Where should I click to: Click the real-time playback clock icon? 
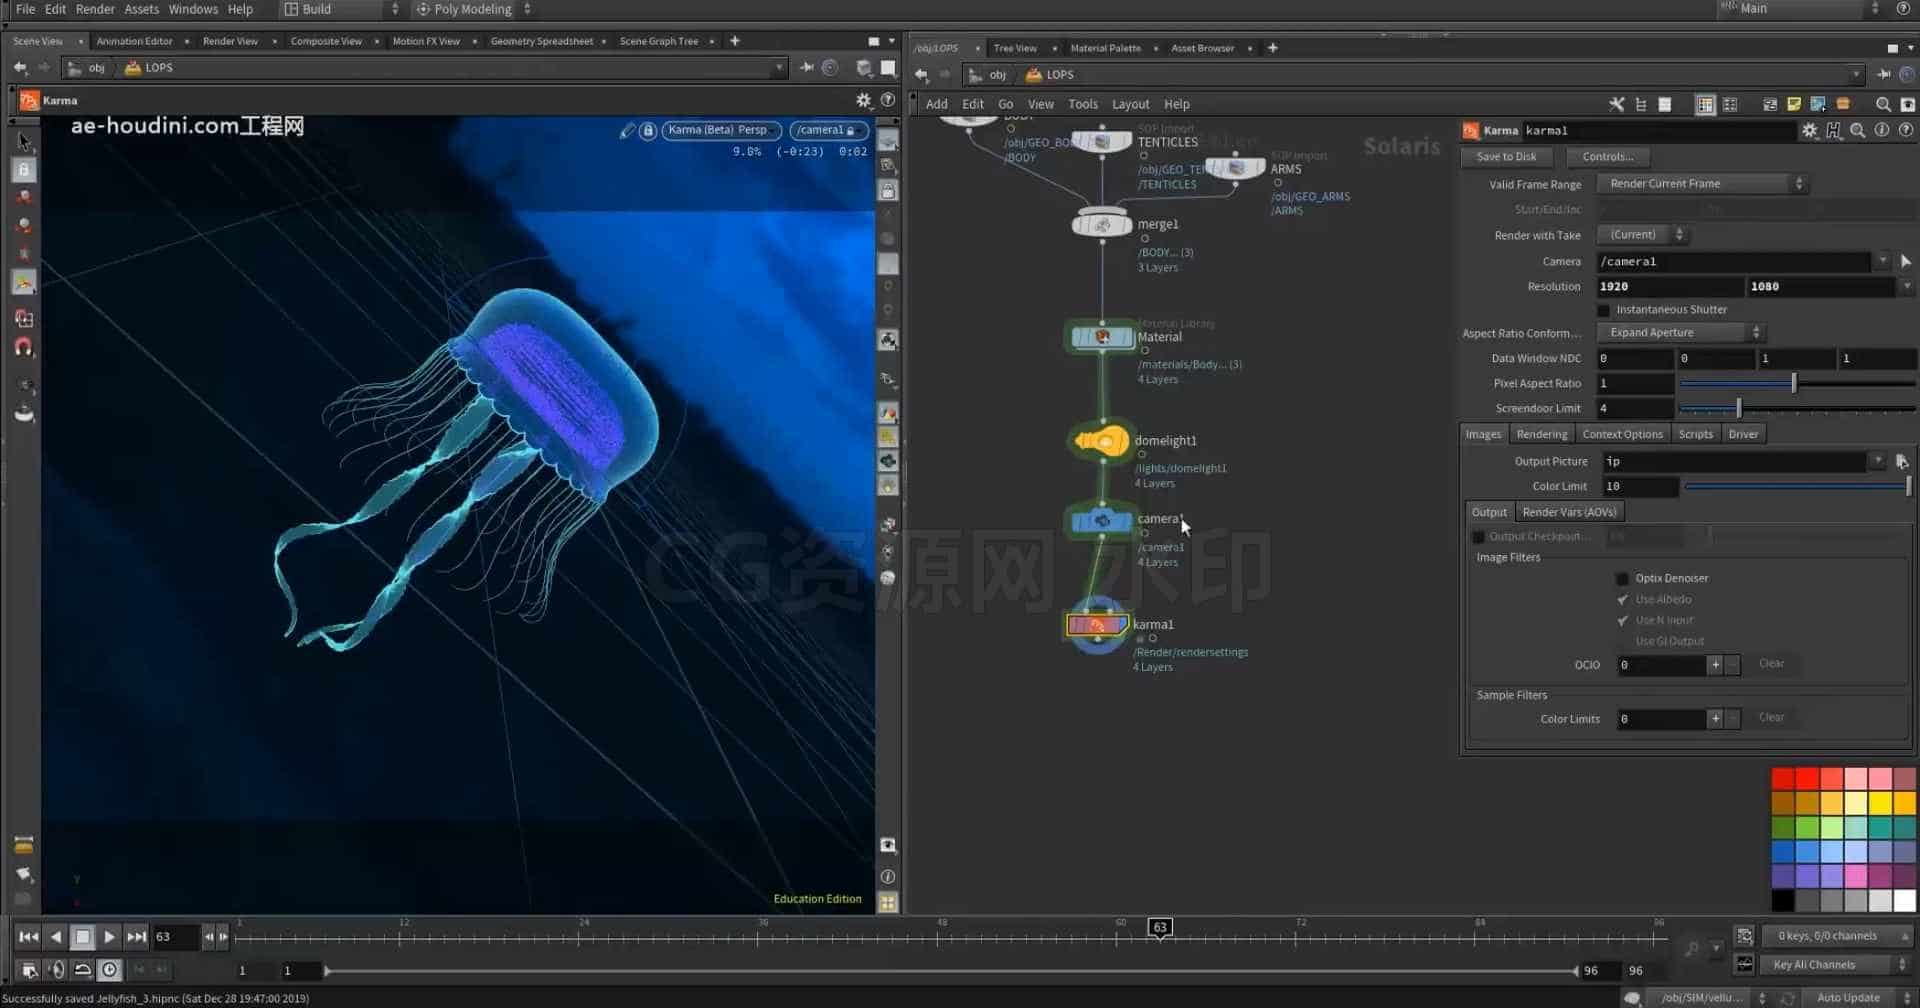110,969
